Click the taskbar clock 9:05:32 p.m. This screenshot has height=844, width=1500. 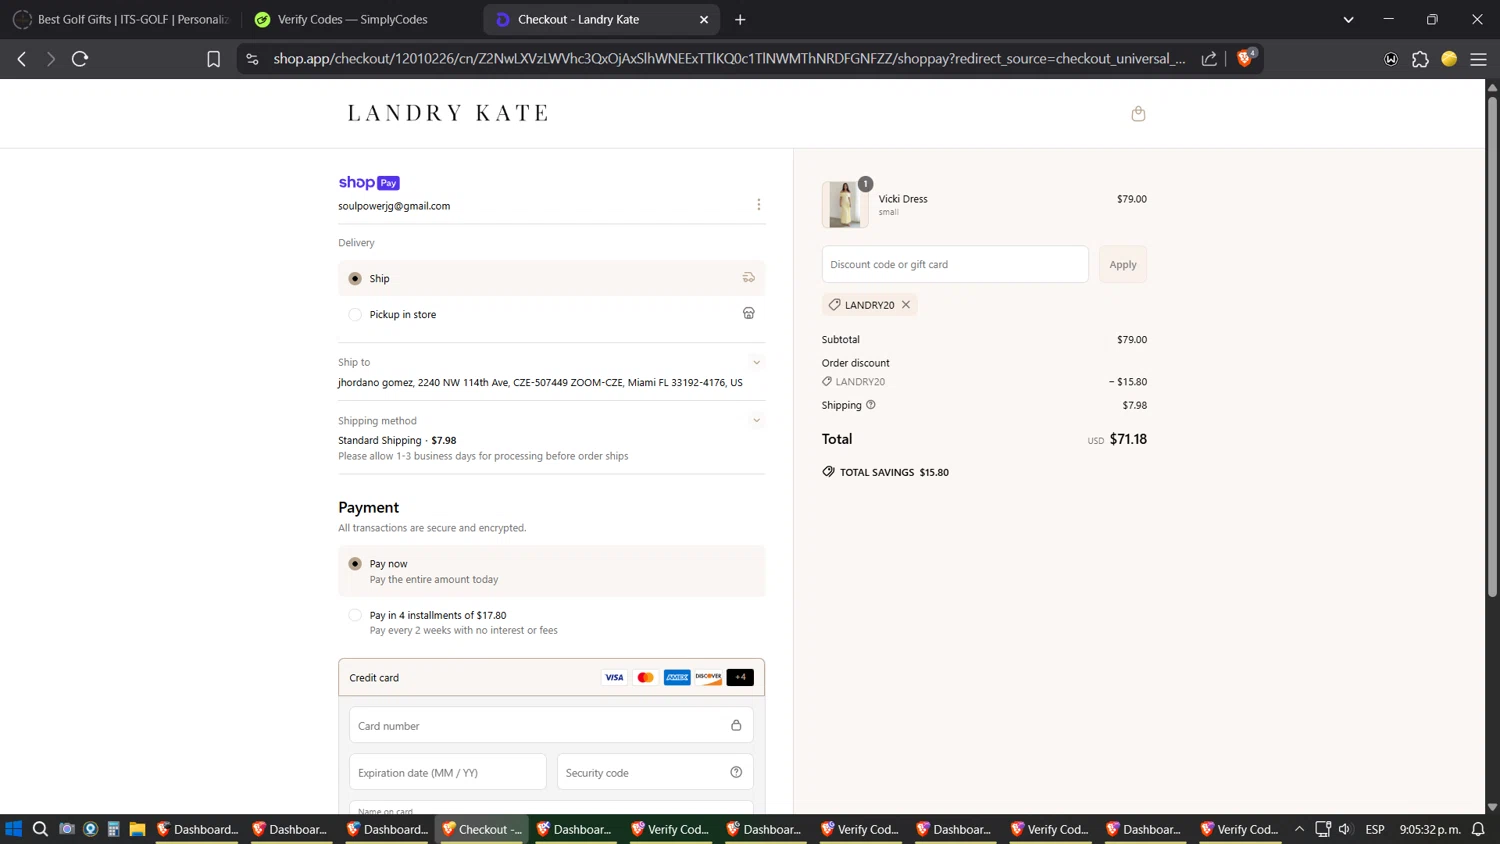(1430, 829)
